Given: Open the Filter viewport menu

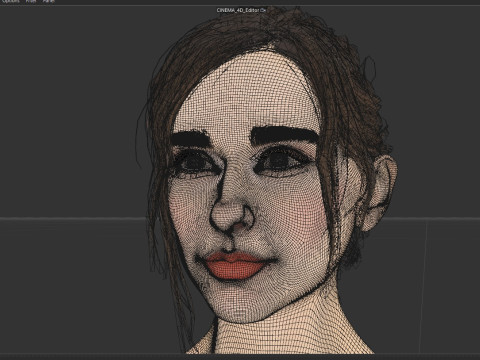Looking at the screenshot, I should coord(31,1).
